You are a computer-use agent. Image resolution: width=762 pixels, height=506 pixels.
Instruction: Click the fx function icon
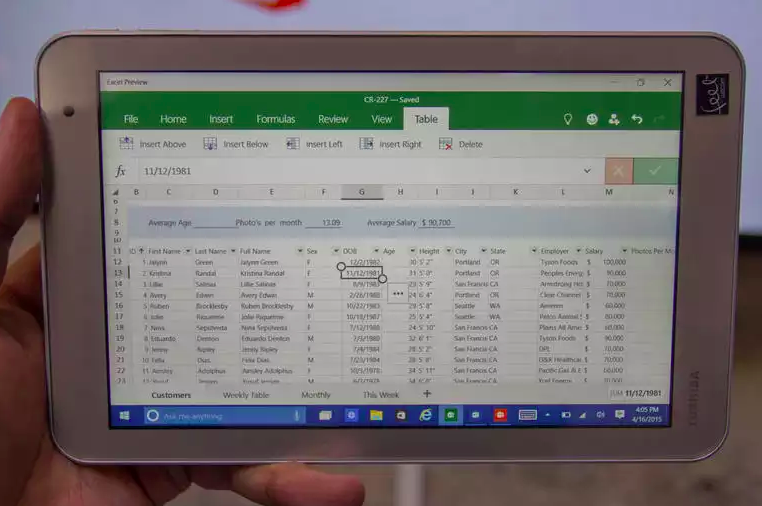tap(121, 171)
